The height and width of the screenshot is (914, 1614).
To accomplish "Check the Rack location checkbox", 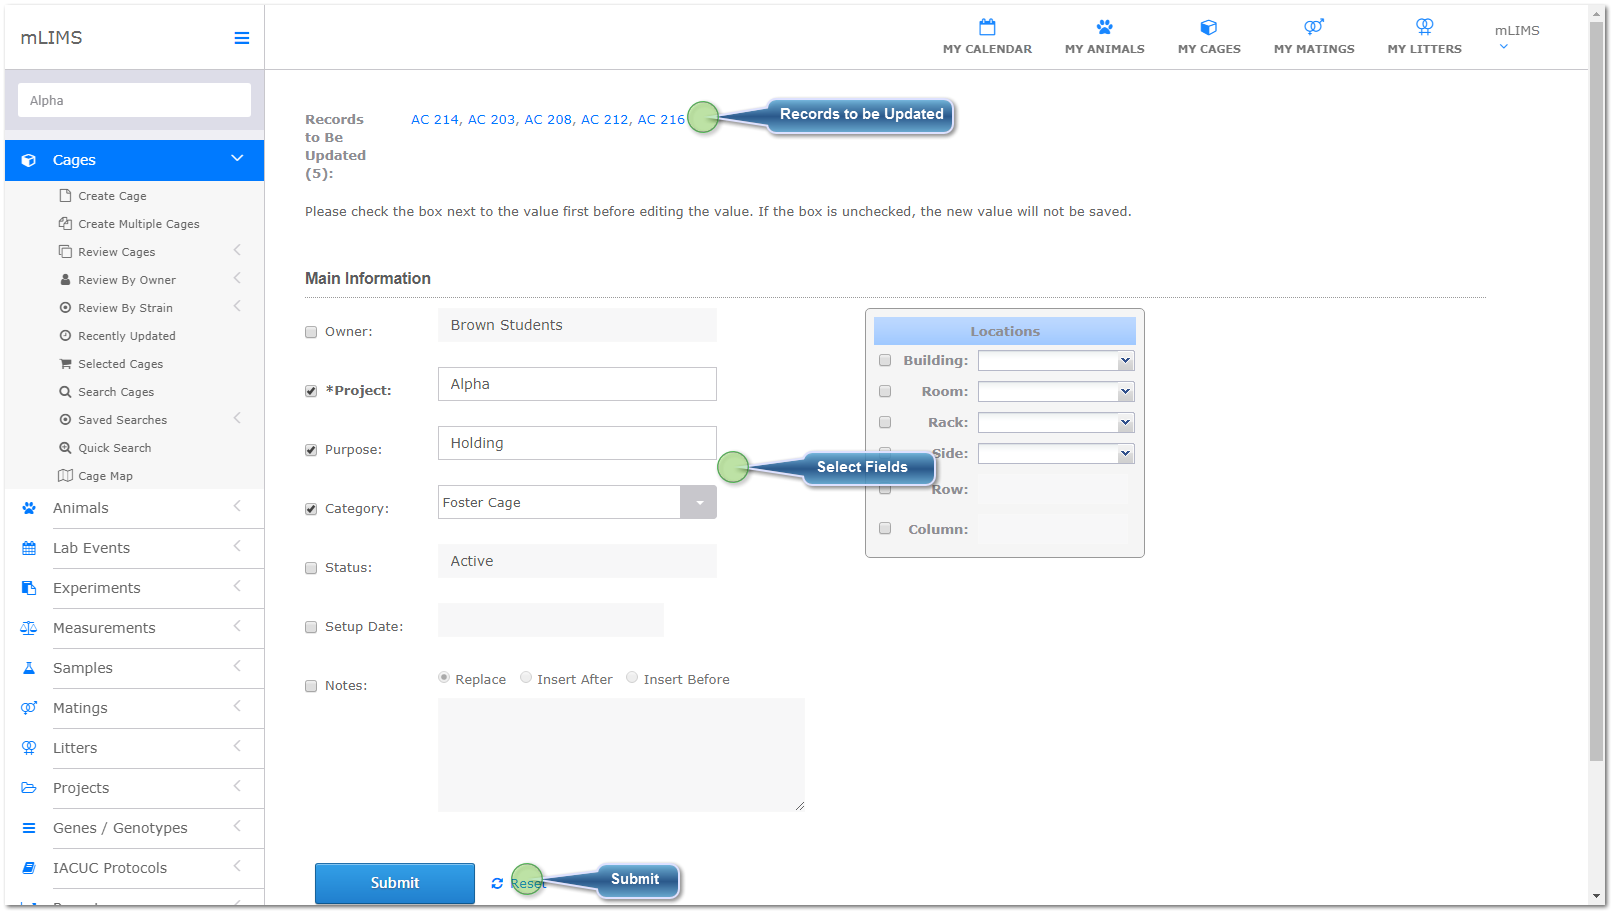I will click(885, 422).
